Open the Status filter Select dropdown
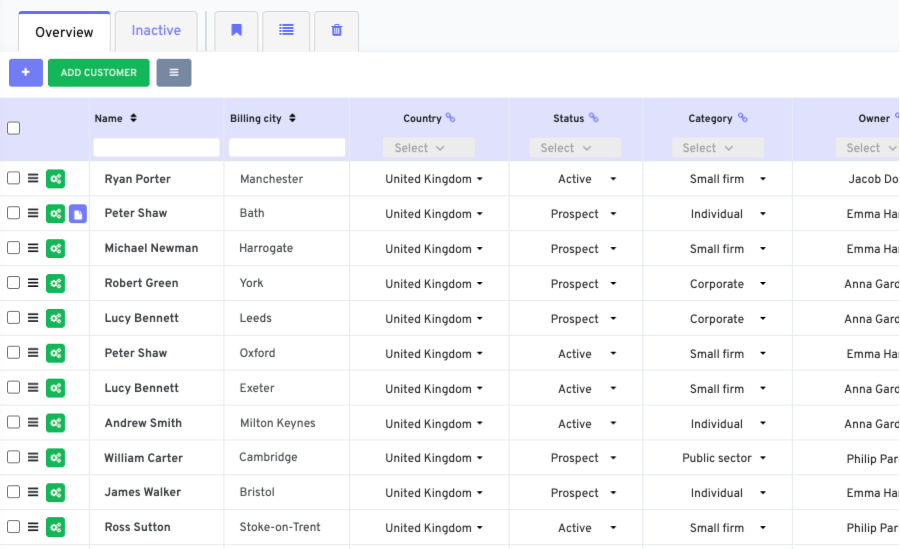Screen dimensions: 900x549 tap(575, 148)
